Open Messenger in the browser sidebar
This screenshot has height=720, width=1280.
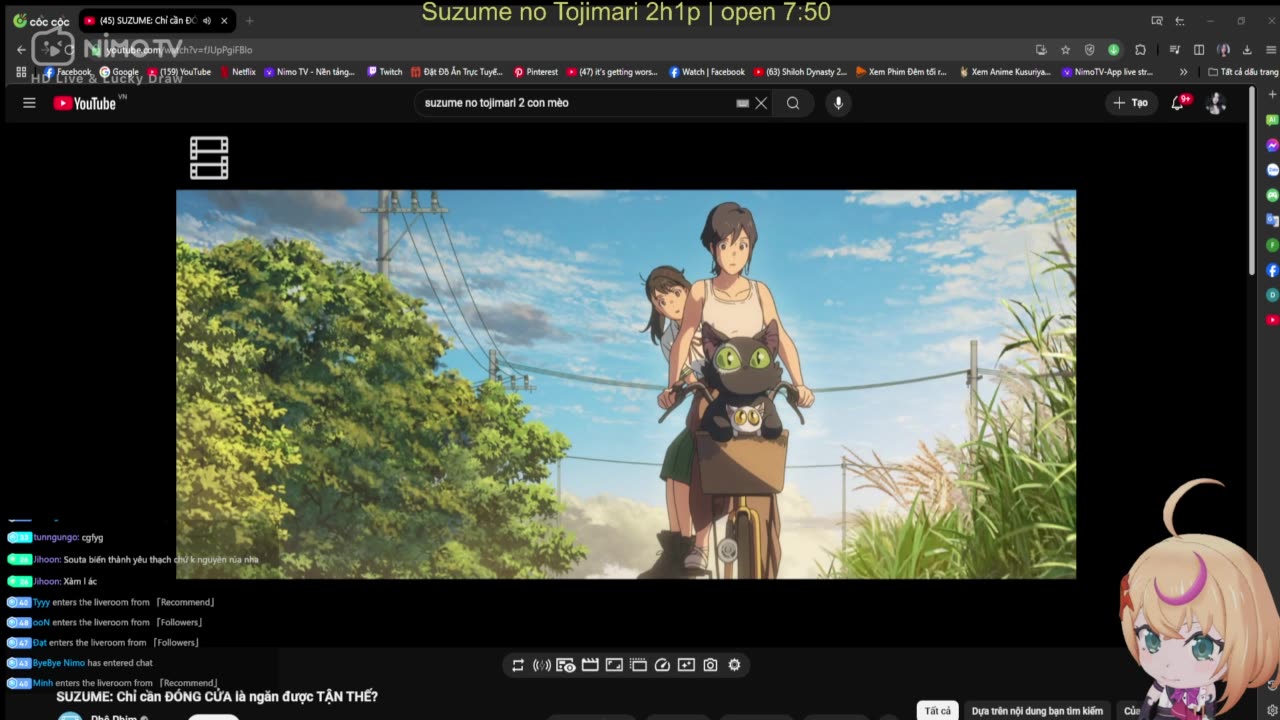(1272, 145)
